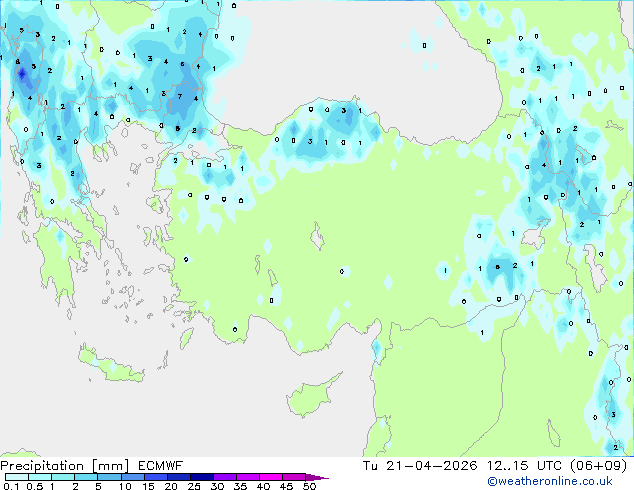The image size is (634, 490).
Task: Click the '0.5' legend scale label
Action: pyautogui.click(x=34, y=486)
